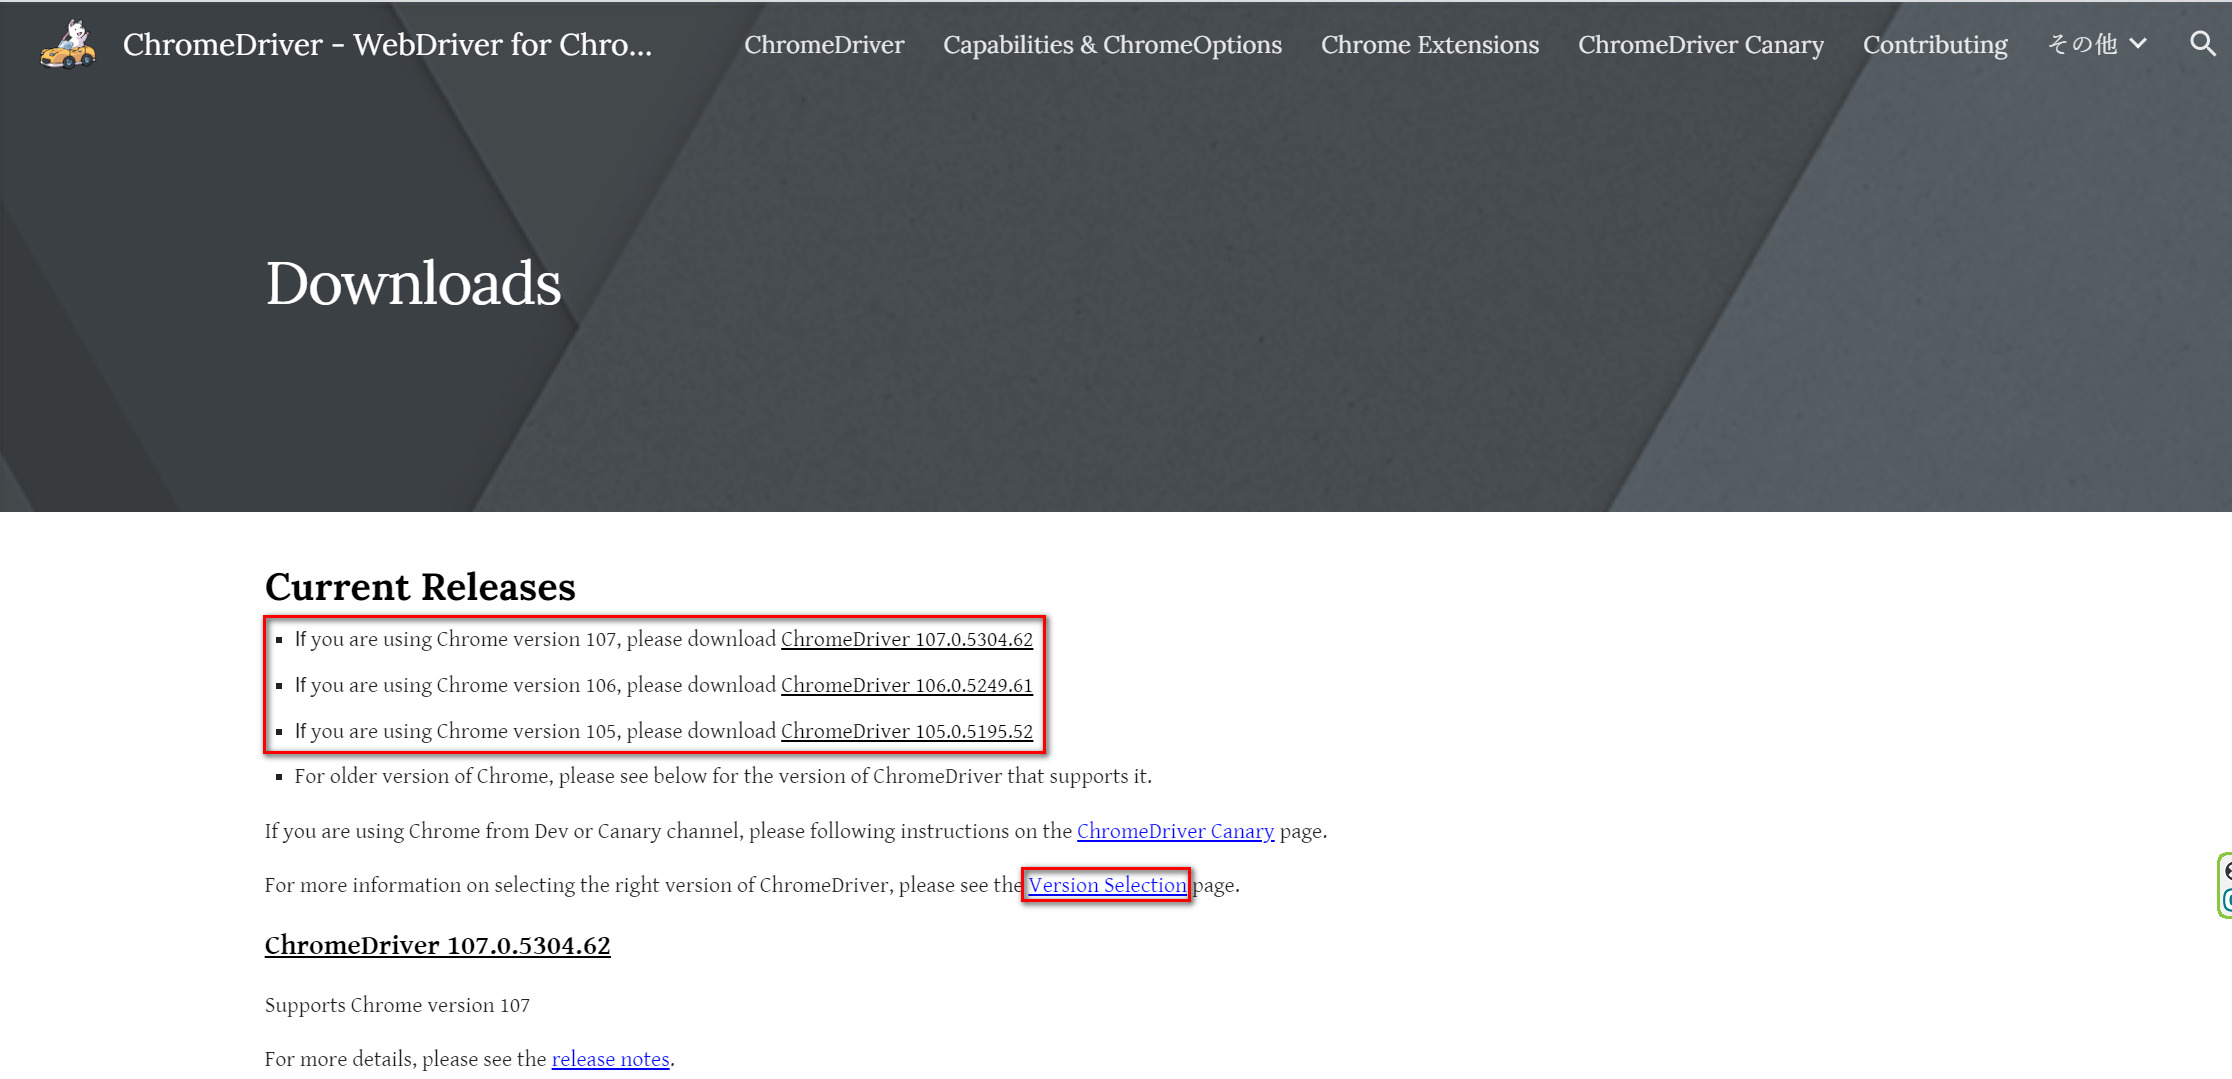
Task: Click the 'For older version of Chrome' bullet
Action: tap(723, 776)
